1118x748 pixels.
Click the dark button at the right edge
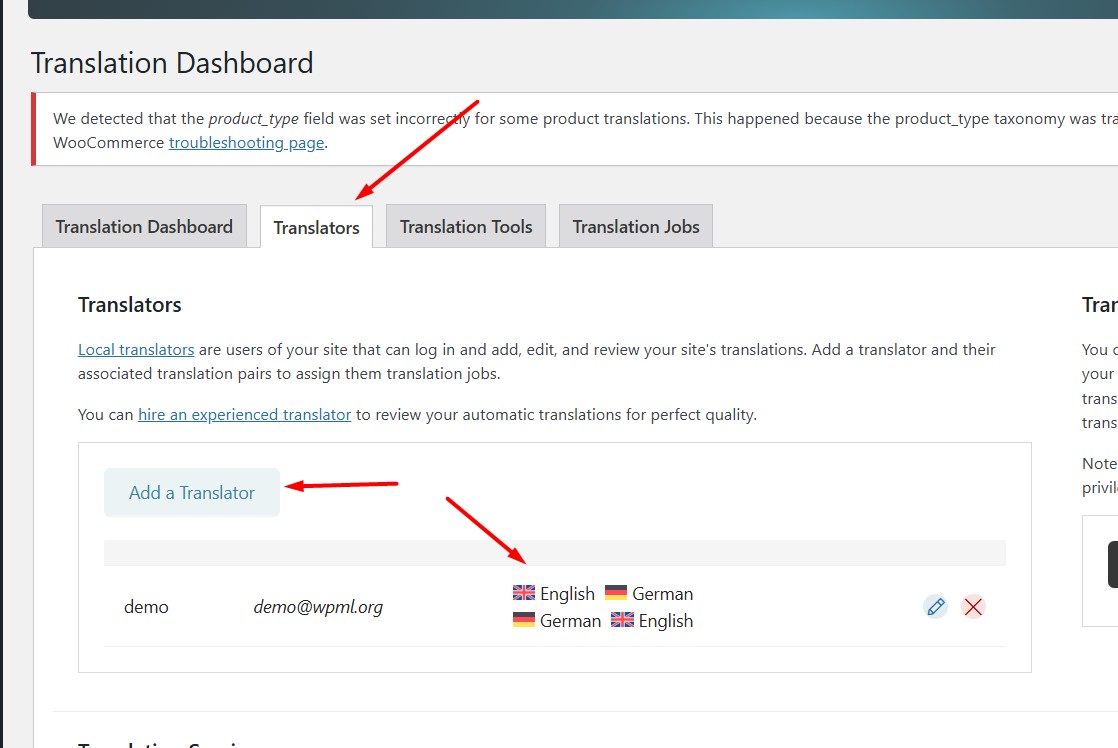point(1112,565)
